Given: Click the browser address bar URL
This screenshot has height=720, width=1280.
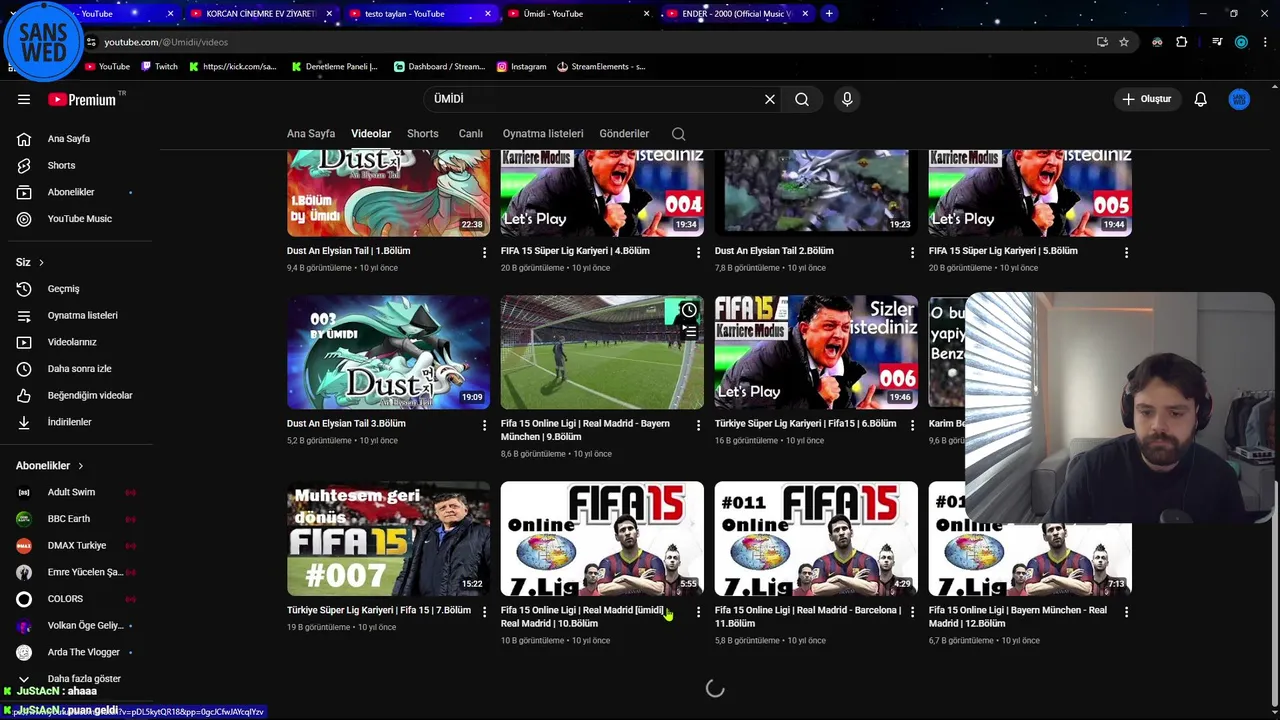Looking at the screenshot, I should (x=166, y=42).
